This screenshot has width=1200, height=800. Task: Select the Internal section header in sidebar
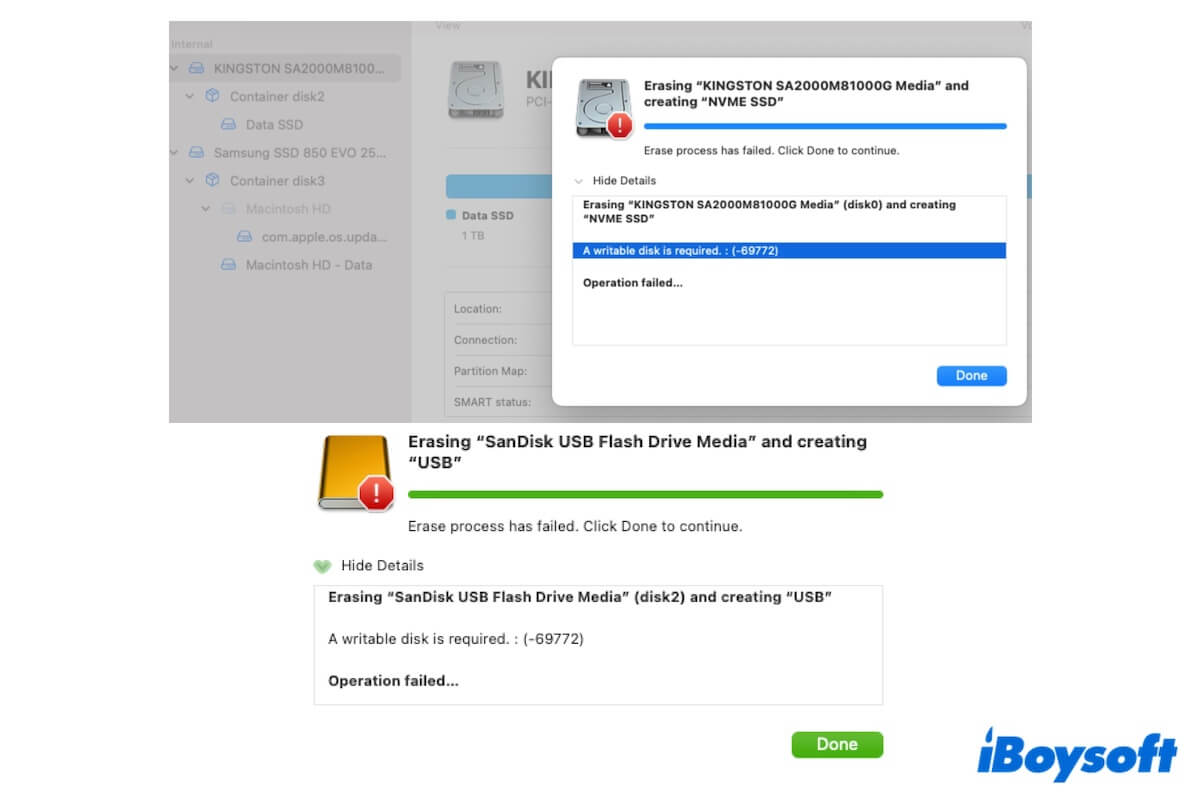pos(190,44)
